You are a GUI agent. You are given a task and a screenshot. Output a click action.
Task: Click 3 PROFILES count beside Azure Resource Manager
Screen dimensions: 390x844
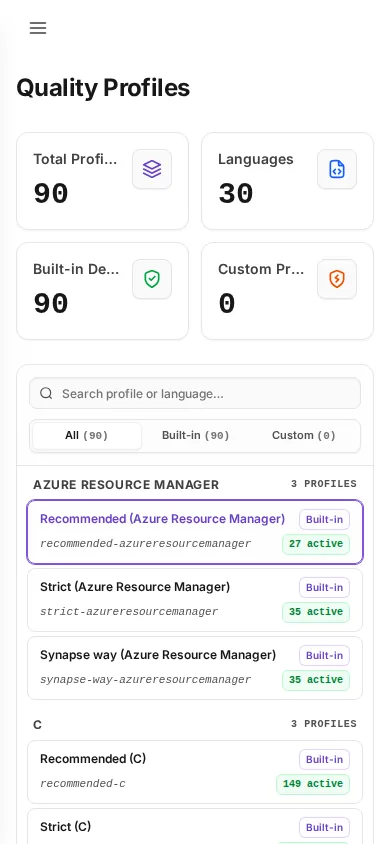[324, 484]
